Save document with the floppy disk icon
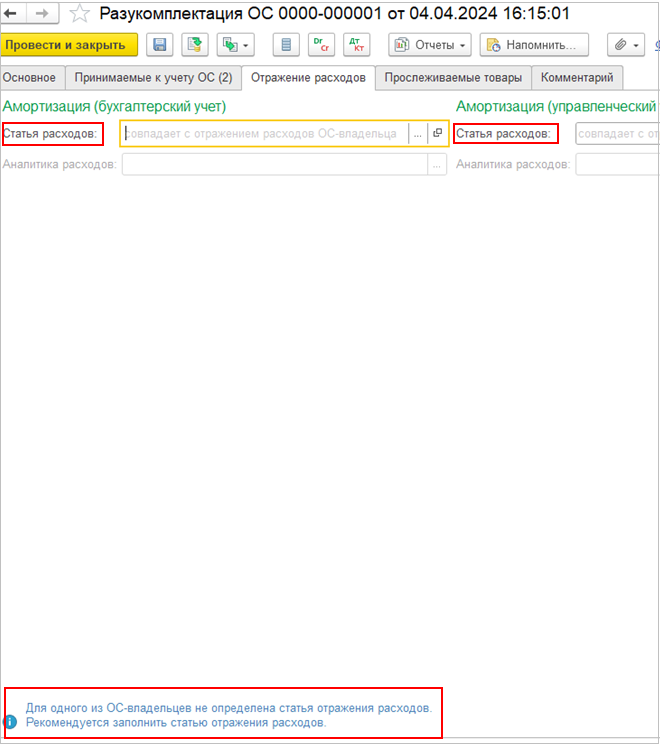The image size is (660, 746). point(159,45)
